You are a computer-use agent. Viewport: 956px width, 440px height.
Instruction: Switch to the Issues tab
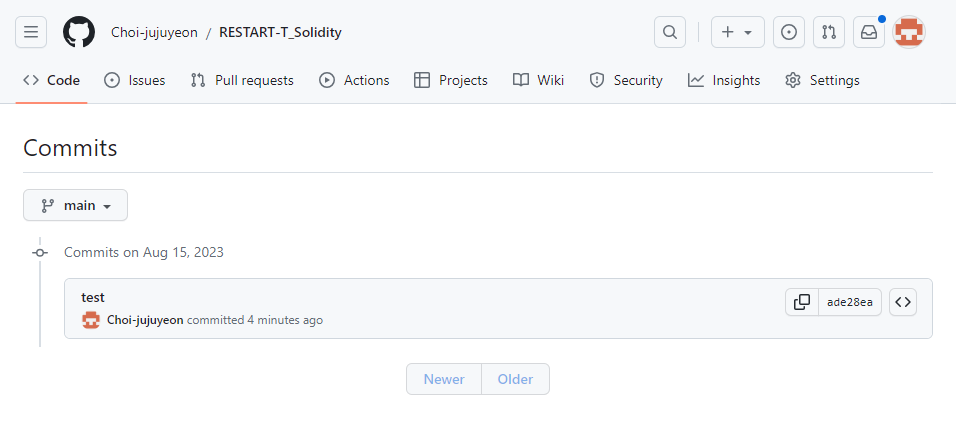[x=135, y=80]
